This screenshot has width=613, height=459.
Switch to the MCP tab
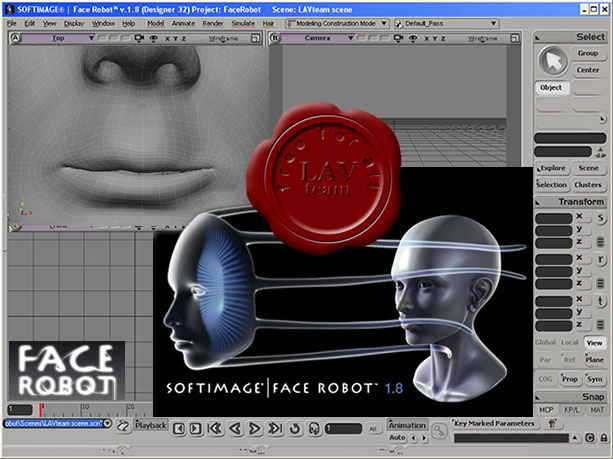546,410
